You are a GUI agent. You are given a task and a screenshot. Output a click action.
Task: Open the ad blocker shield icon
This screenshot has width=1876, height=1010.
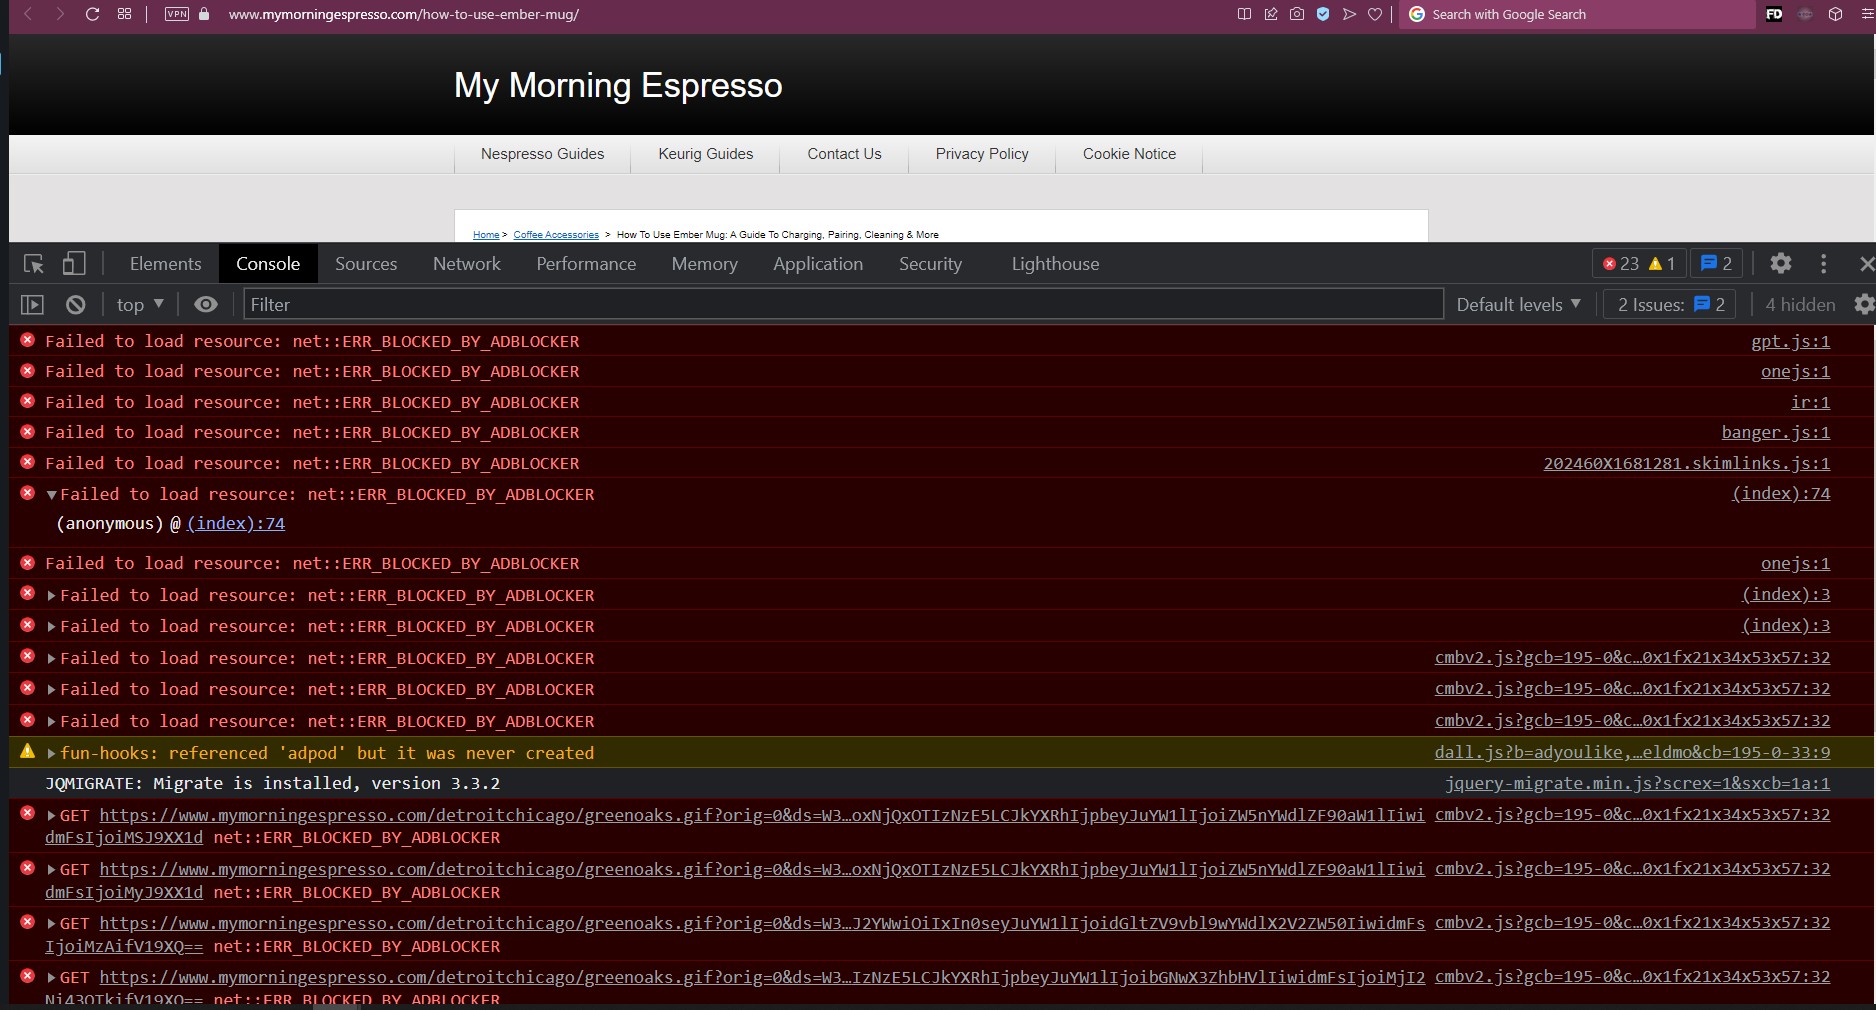tap(1323, 14)
